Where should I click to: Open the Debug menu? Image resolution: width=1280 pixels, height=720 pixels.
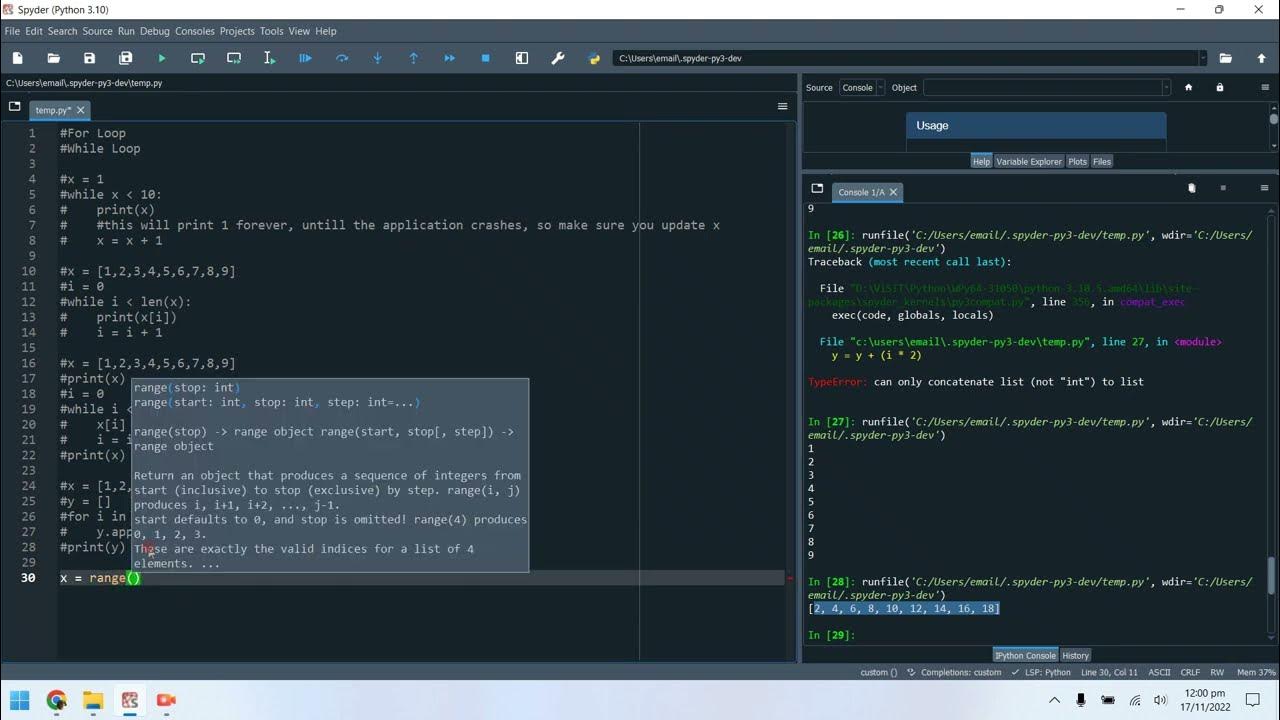(155, 31)
